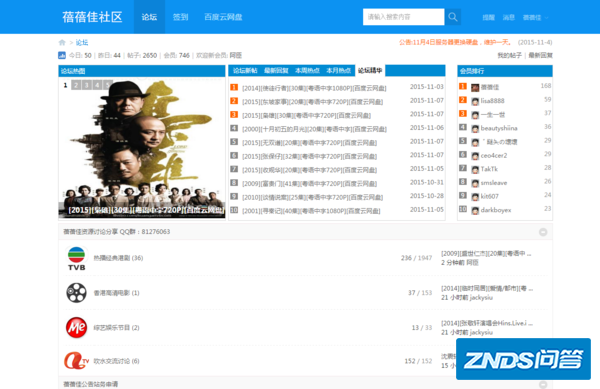Open post [2015] 东坡家事 20集
The height and width of the screenshot is (389, 600).
(x=312, y=102)
